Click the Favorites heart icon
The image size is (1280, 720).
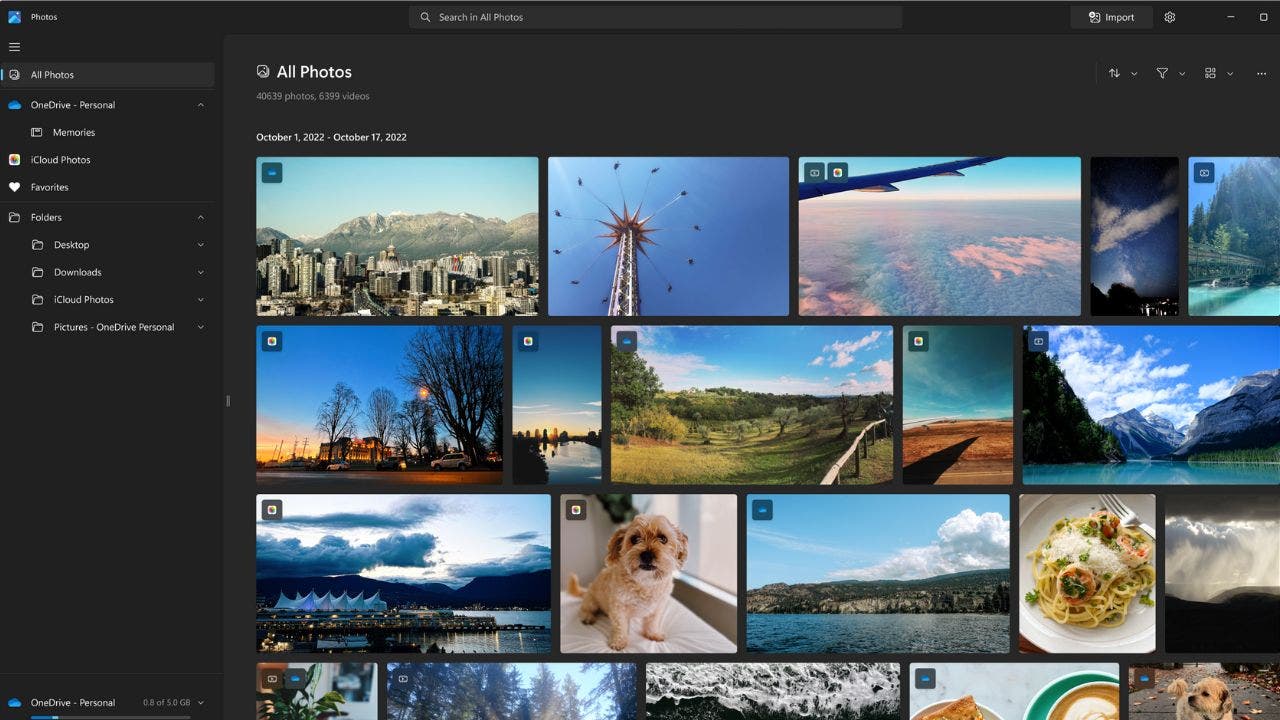14,187
